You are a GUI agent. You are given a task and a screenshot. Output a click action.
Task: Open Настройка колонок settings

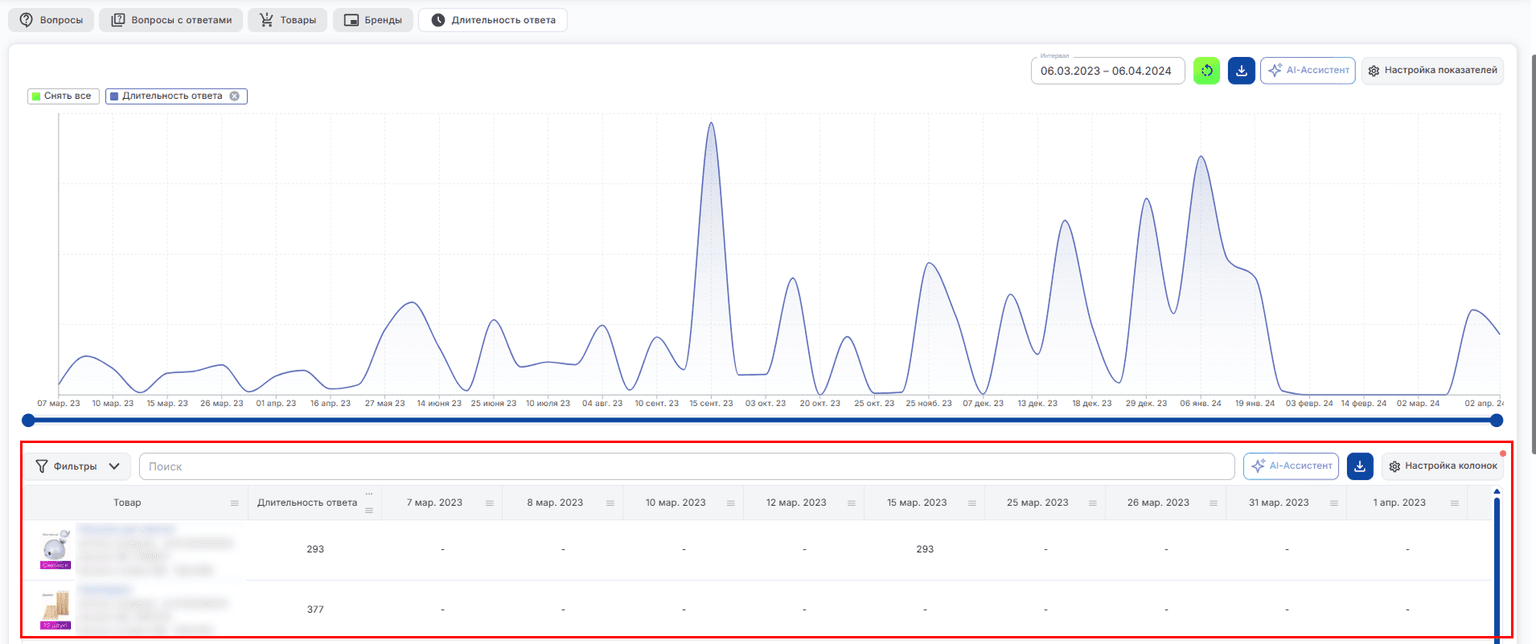(1442, 466)
